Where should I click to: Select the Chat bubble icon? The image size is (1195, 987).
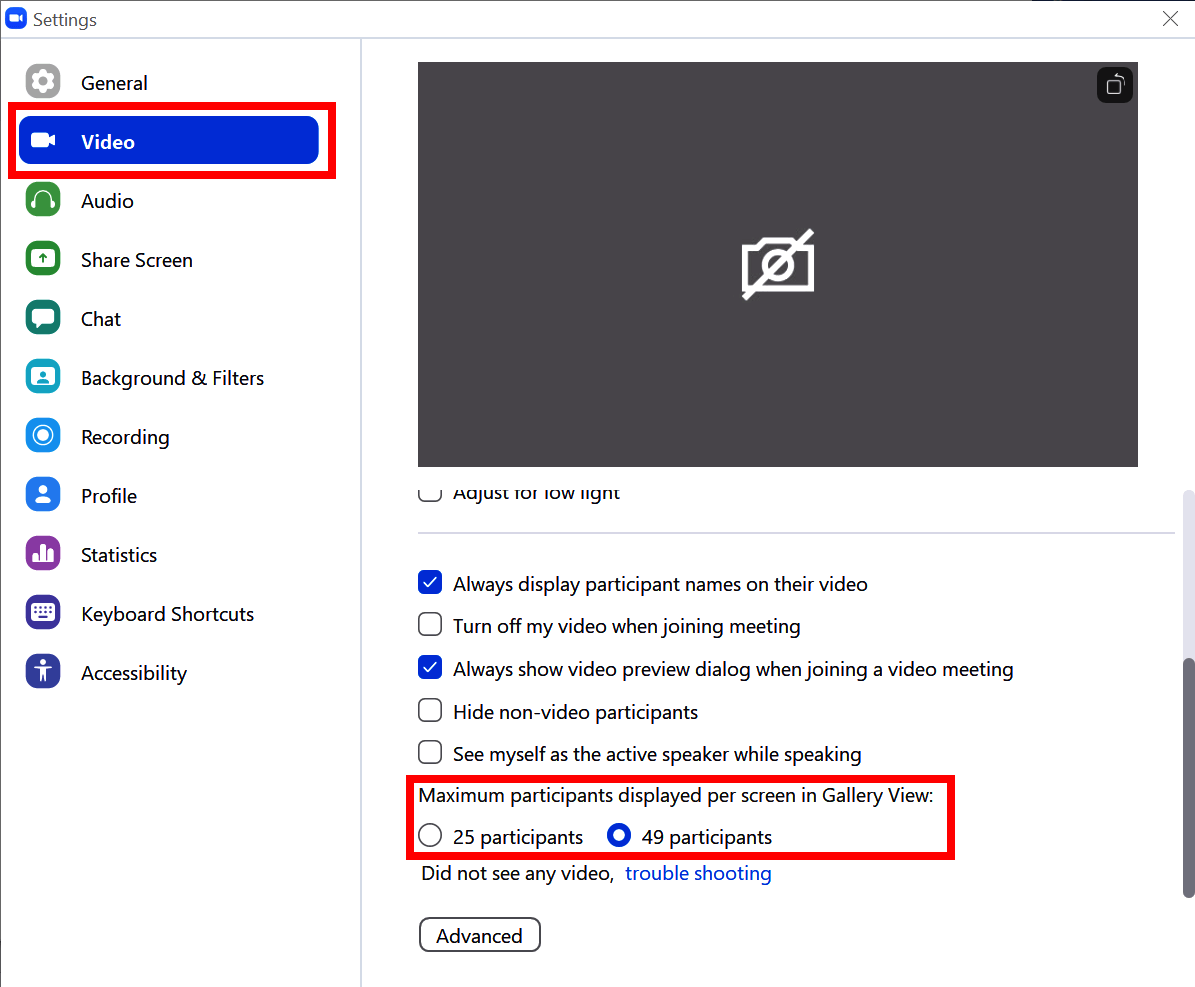tap(43, 318)
